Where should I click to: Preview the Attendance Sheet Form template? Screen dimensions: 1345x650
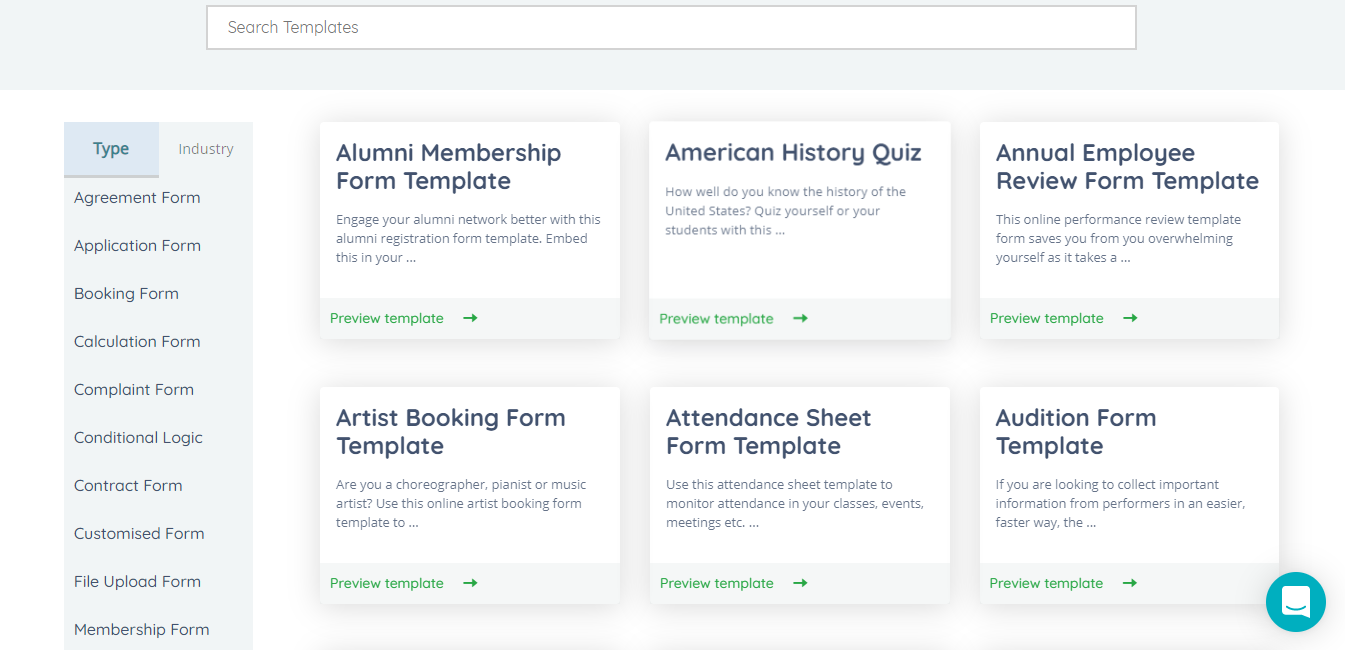pyautogui.click(x=717, y=583)
